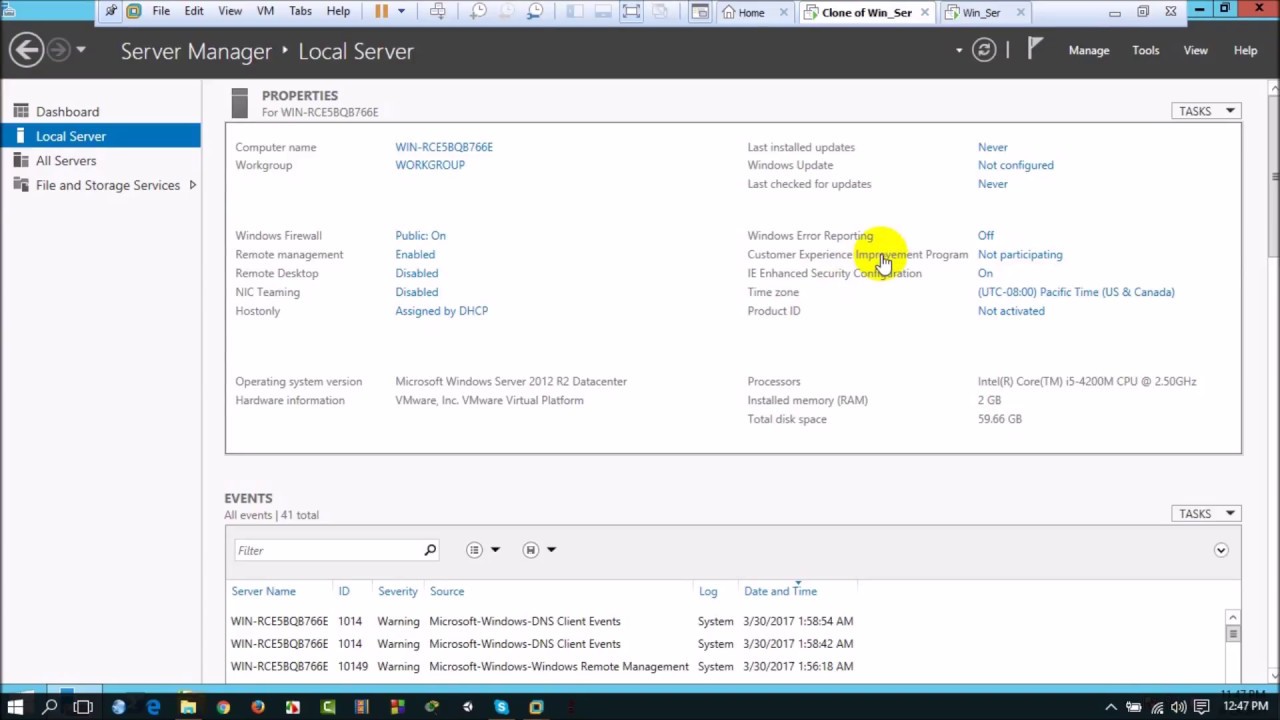1280x720 pixels.
Task: Open the VMware power options dropdown arrow
Action: [x=401, y=12]
